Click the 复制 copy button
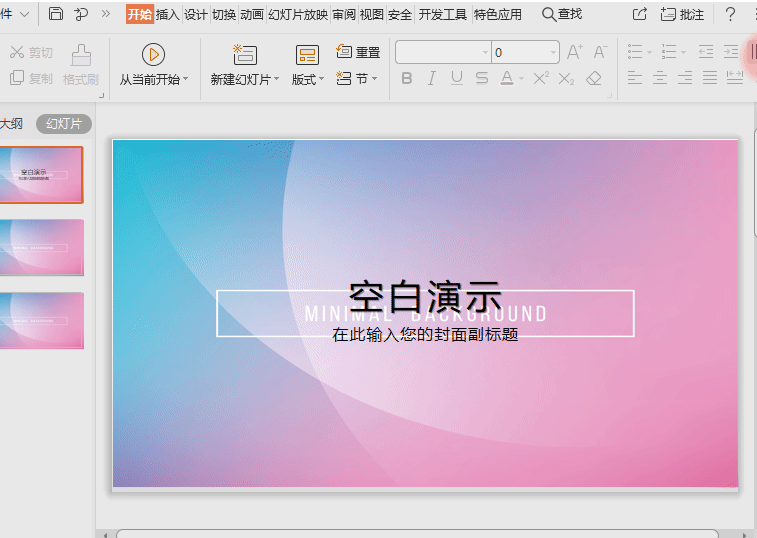Viewport: 757px width, 538px height. point(31,78)
